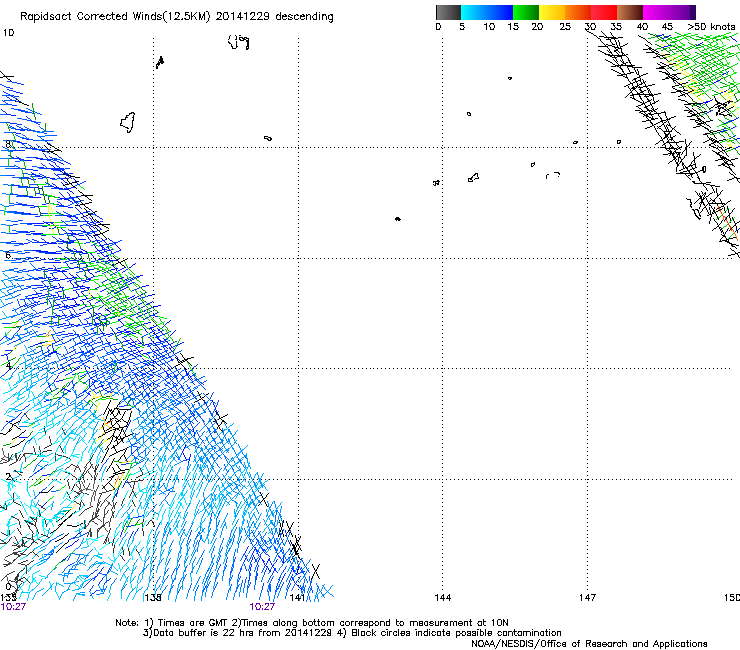Click the yellow segment of the color bar
The height and width of the screenshot is (650, 740).
552,12
